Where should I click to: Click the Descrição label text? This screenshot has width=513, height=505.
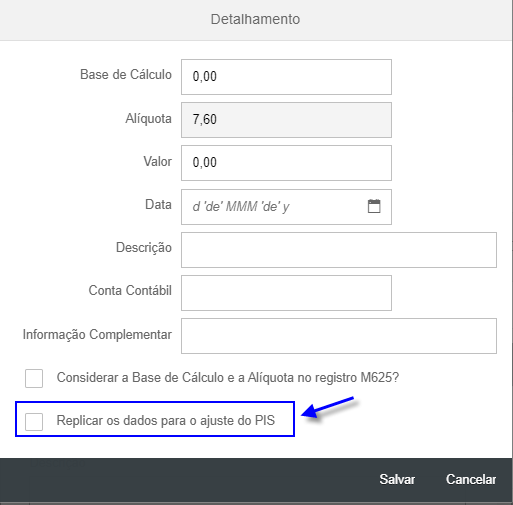(144, 248)
